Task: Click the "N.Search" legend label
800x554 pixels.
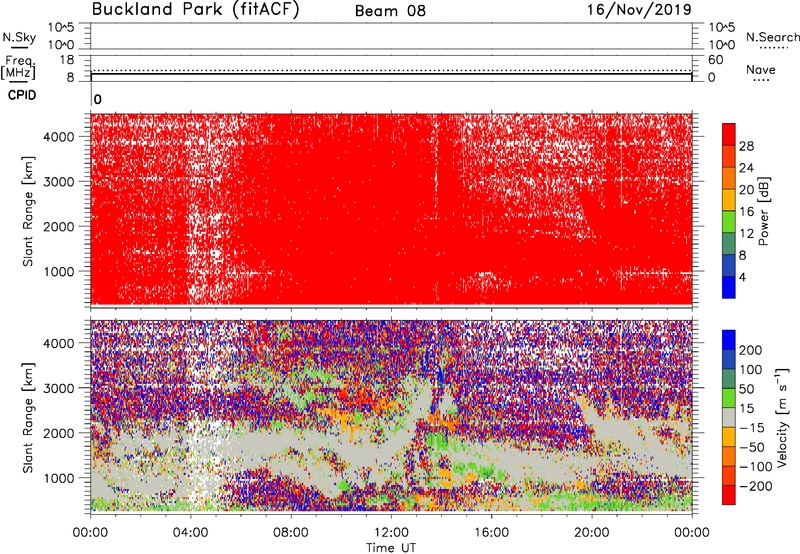Action: pos(773,37)
